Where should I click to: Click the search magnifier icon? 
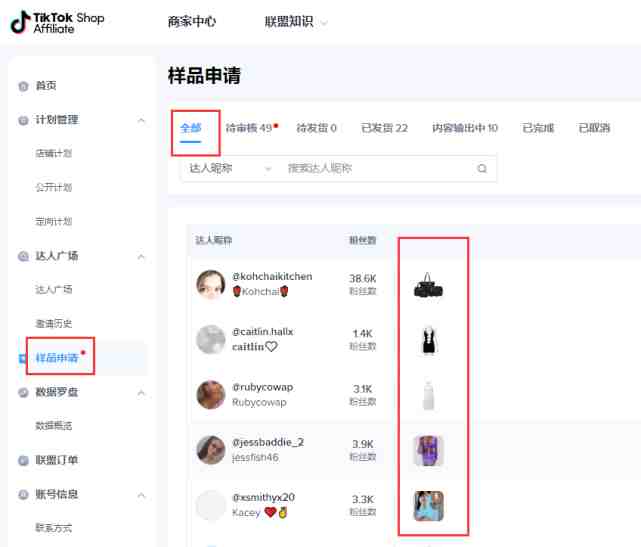pyautogui.click(x=482, y=168)
